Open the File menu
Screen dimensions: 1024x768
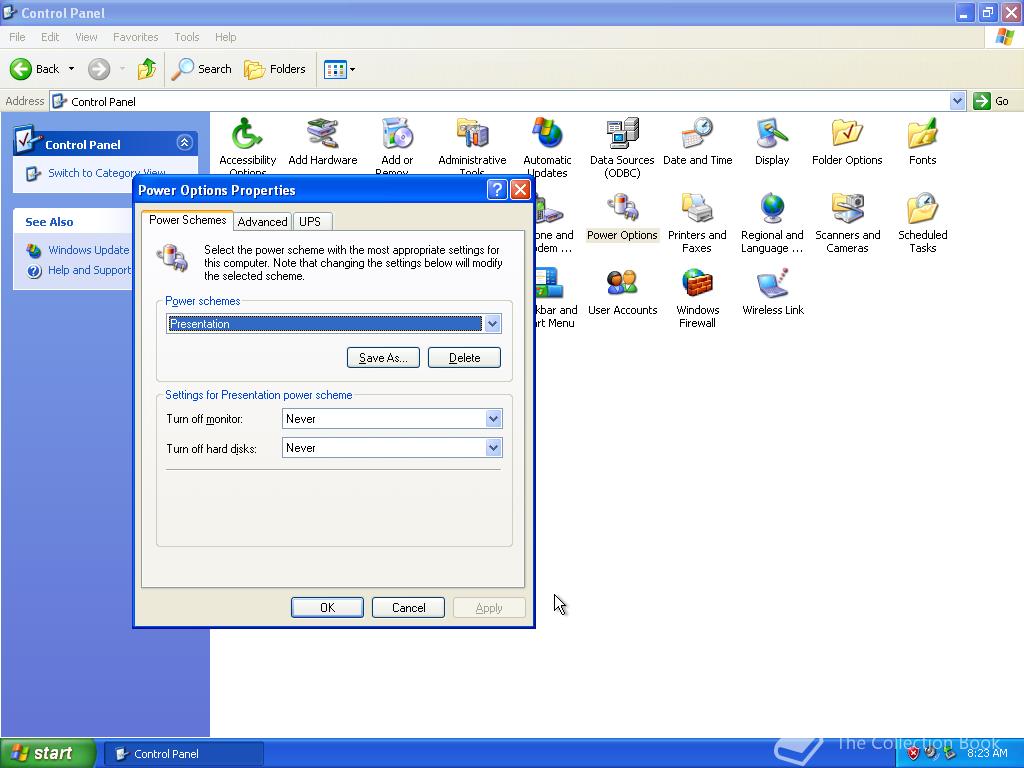(x=18, y=37)
